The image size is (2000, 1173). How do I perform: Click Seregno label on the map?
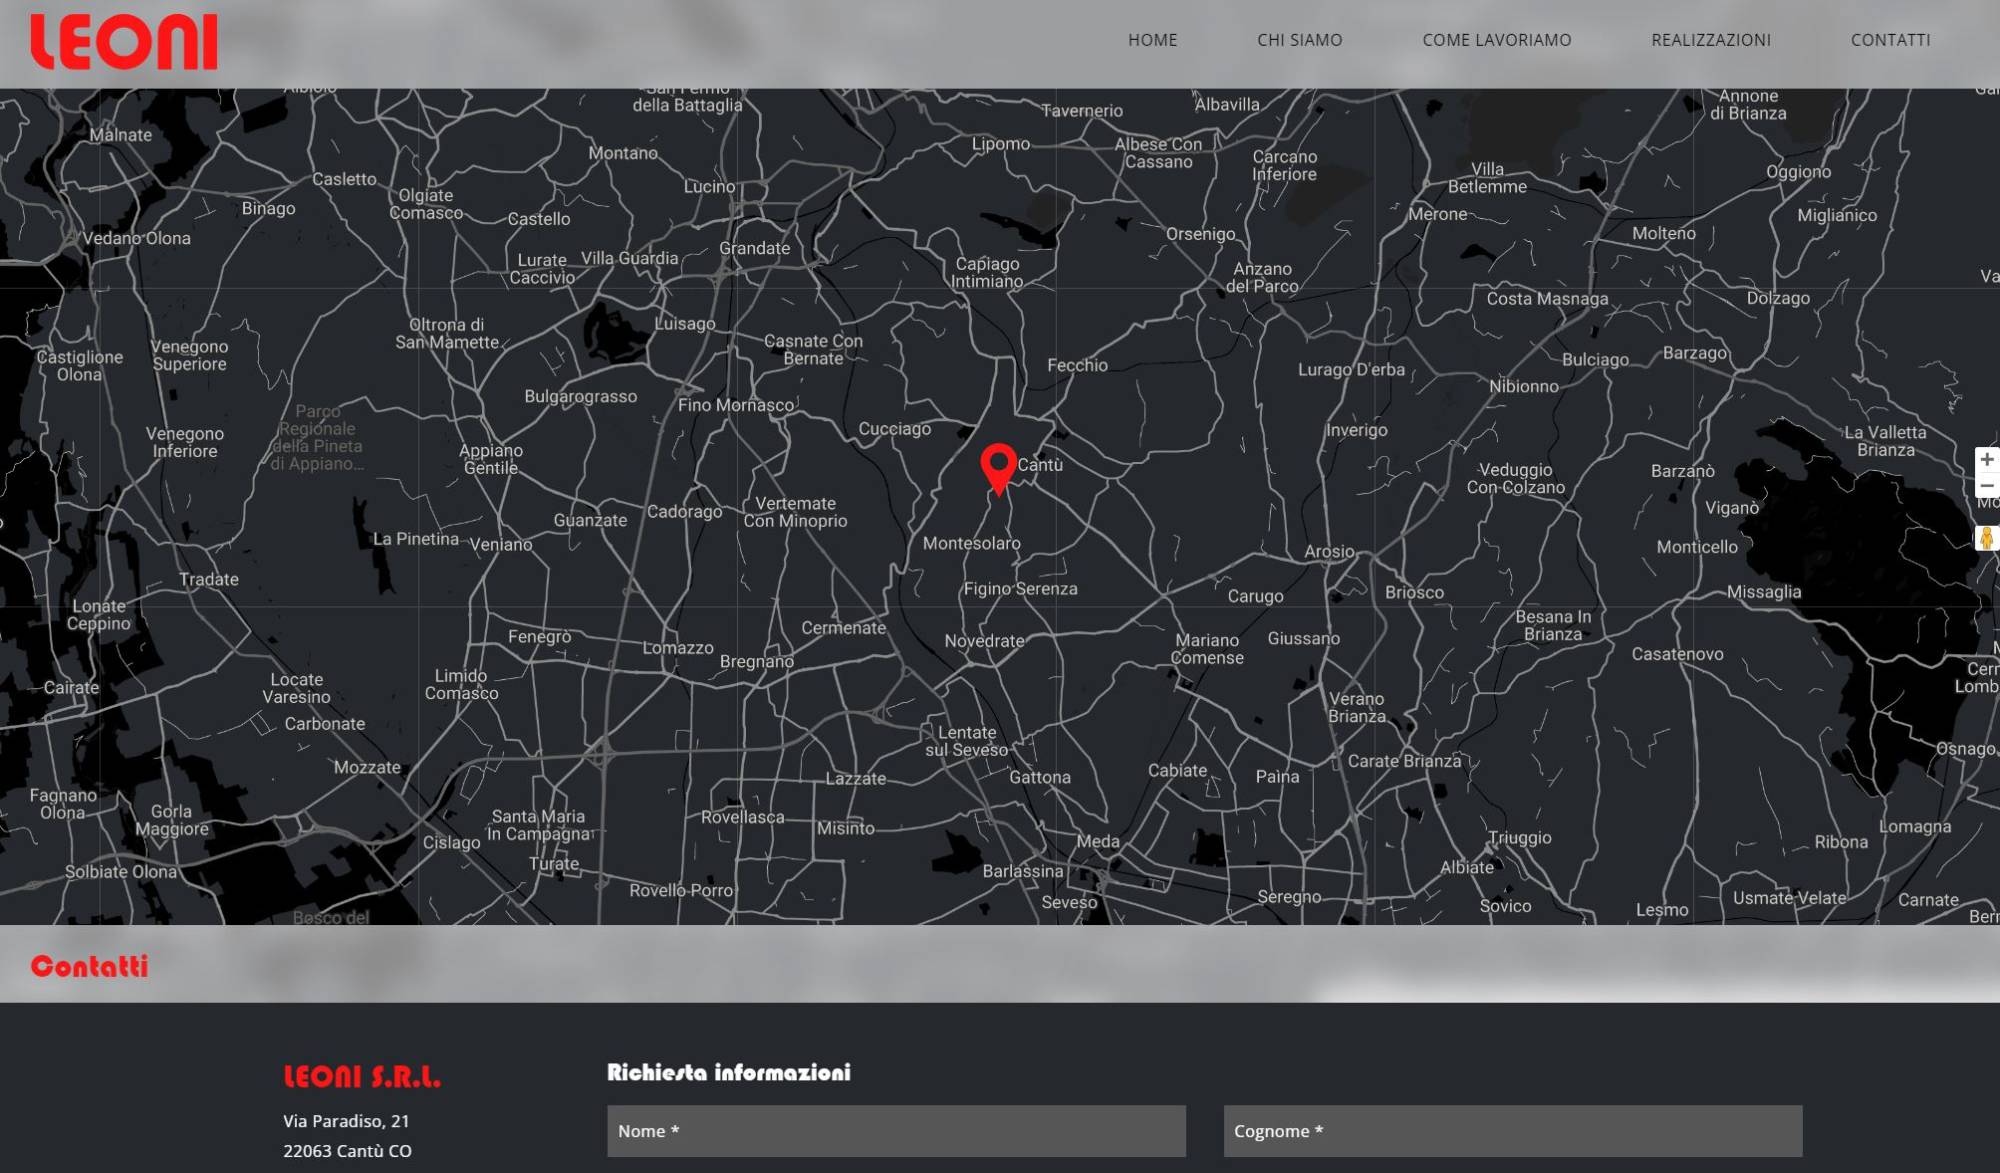click(1289, 896)
